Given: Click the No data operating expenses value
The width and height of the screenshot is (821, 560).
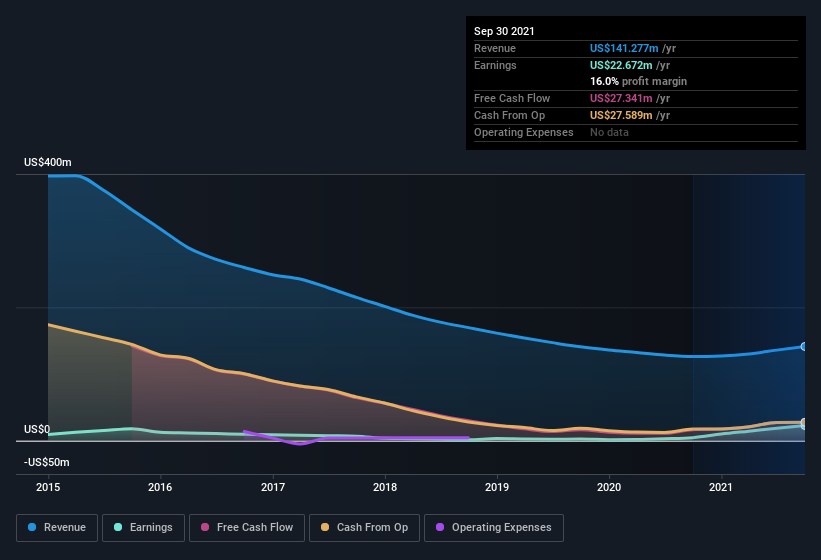Looking at the screenshot, I should [x=609, y=132].
